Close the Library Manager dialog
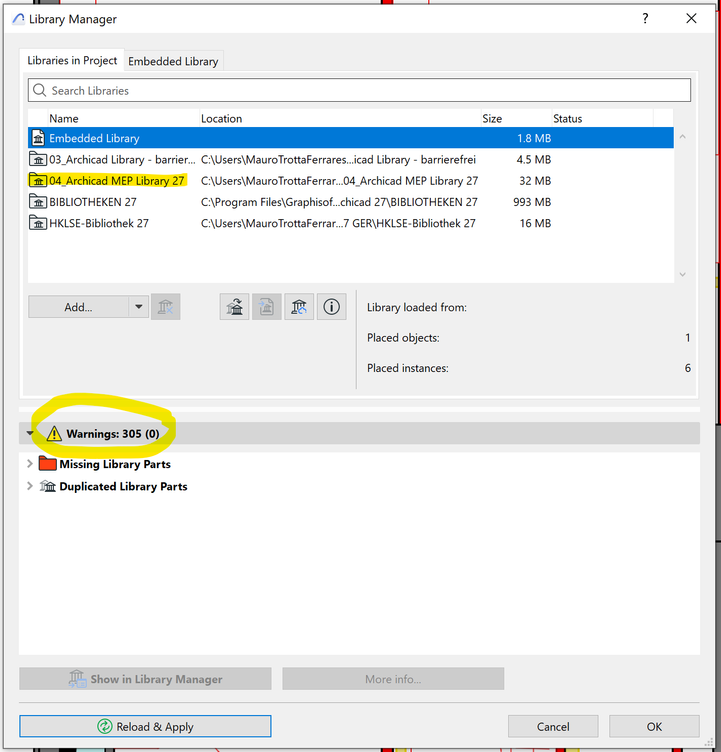Screen dimensions: 721x752 691,18
